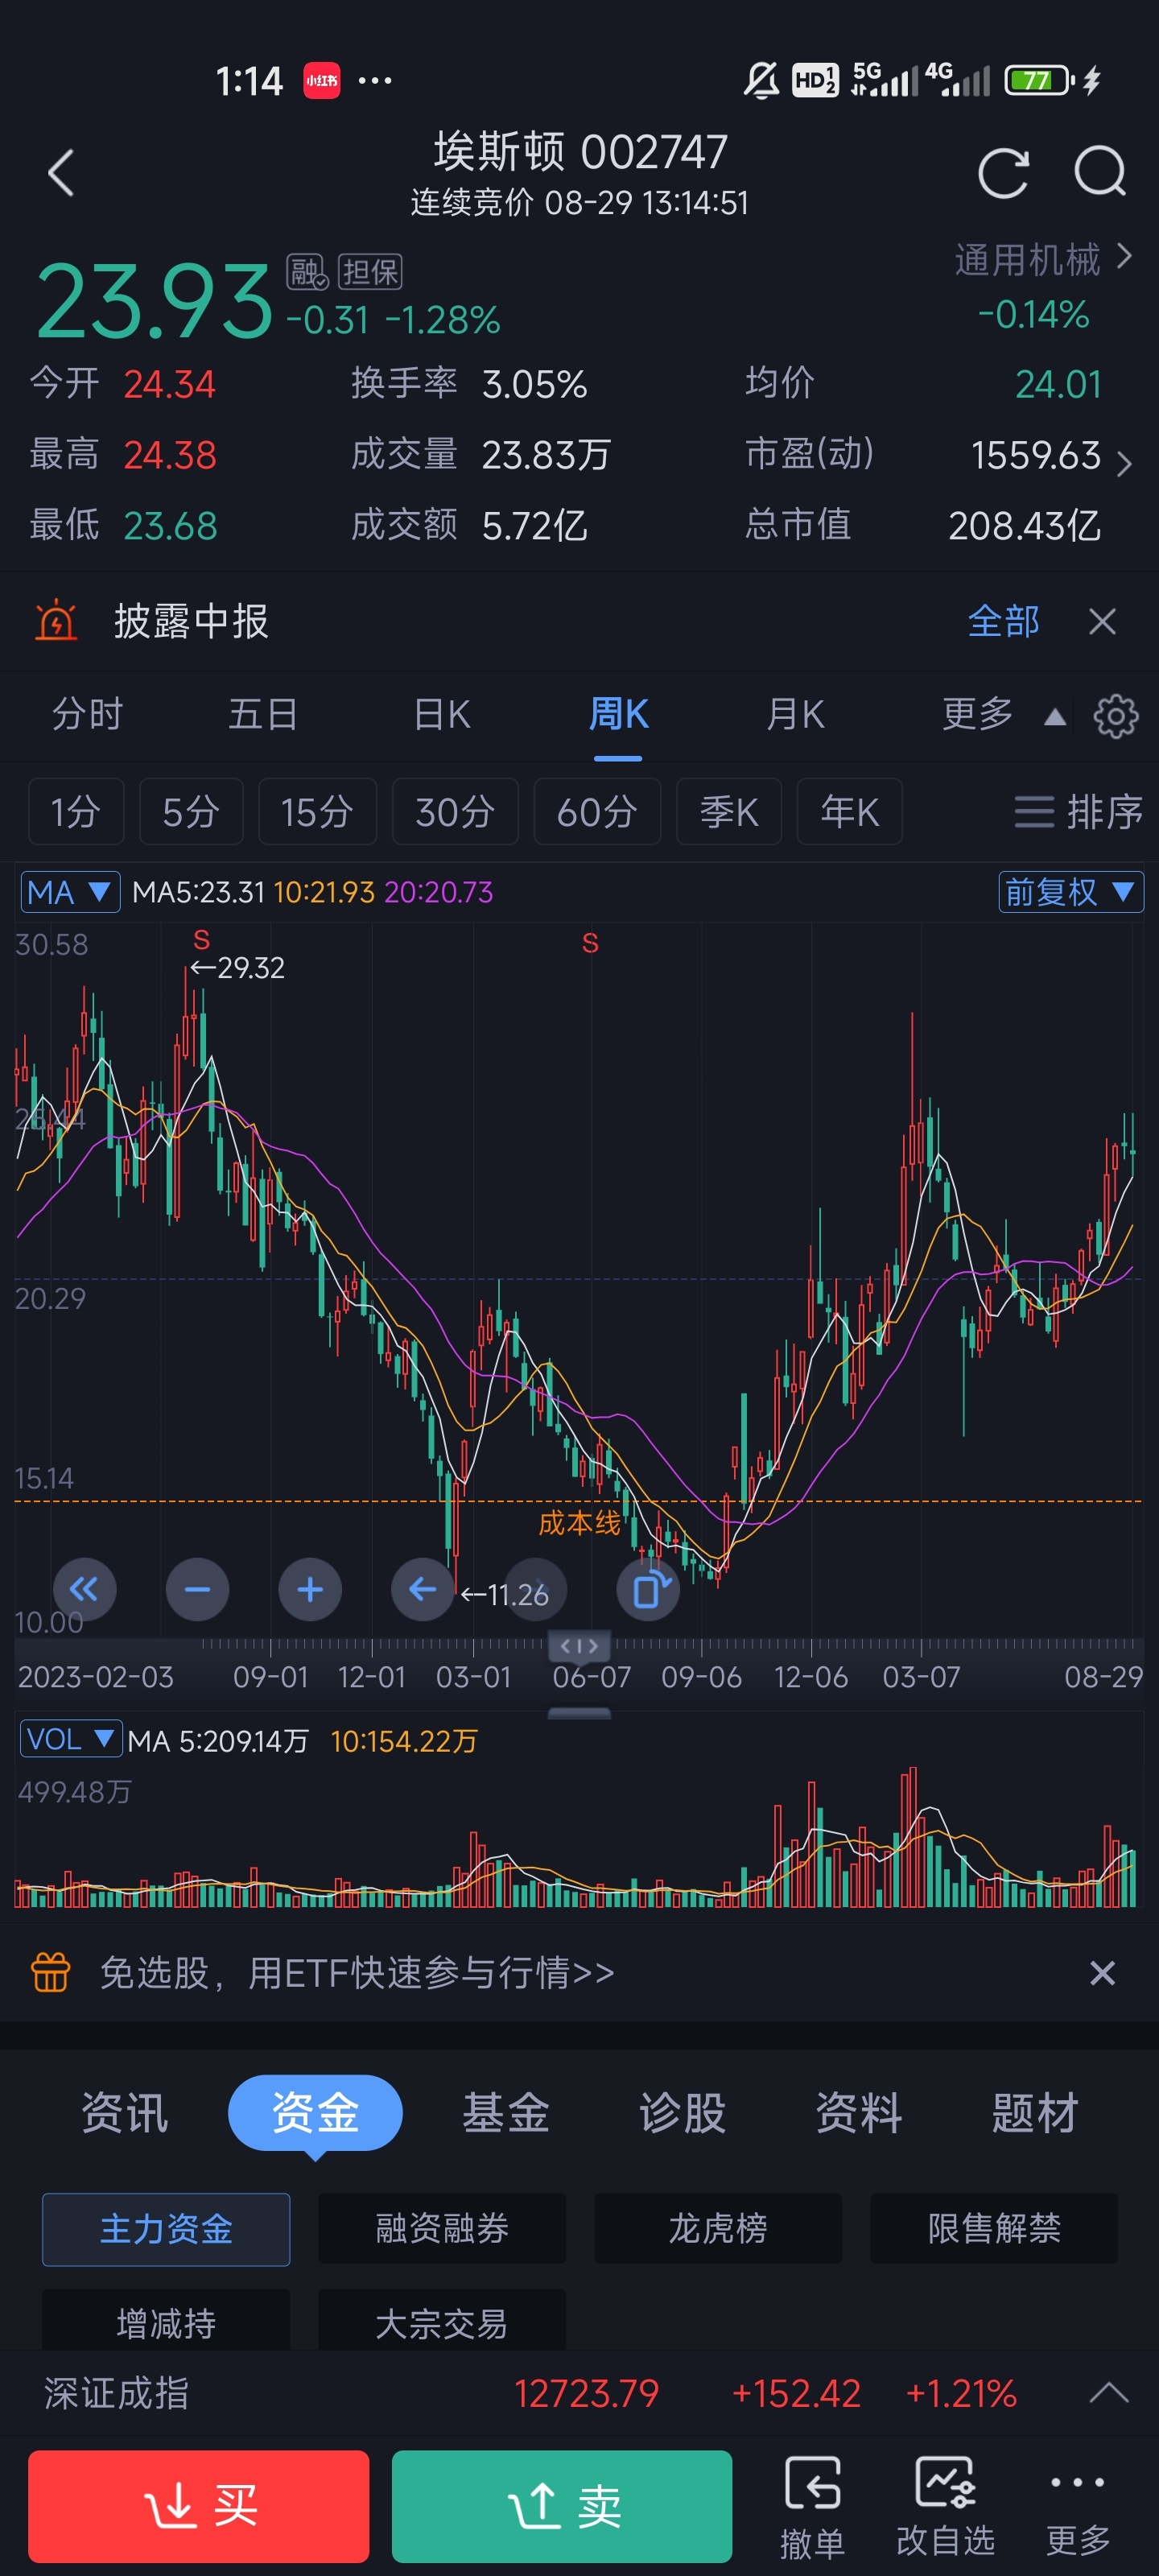
Task: Tap the first S signal marker
Action: coord(201,940)
